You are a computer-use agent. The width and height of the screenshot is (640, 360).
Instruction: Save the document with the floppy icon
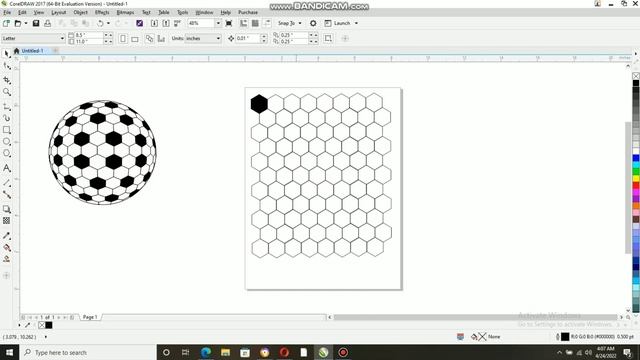36,23
